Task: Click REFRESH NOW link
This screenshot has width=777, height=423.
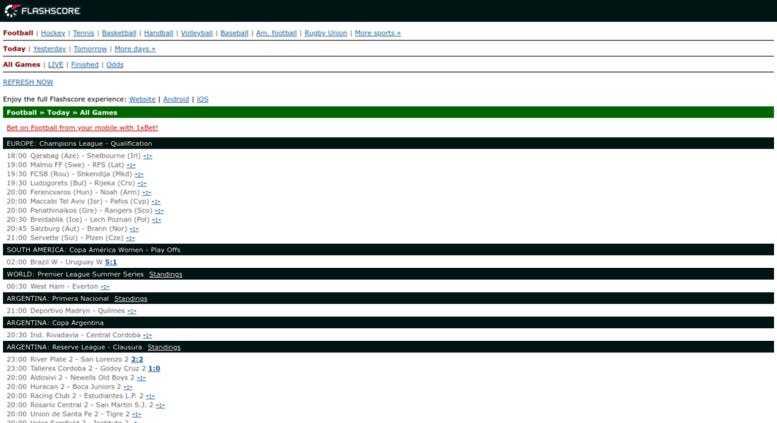Action: coord(28,82)
